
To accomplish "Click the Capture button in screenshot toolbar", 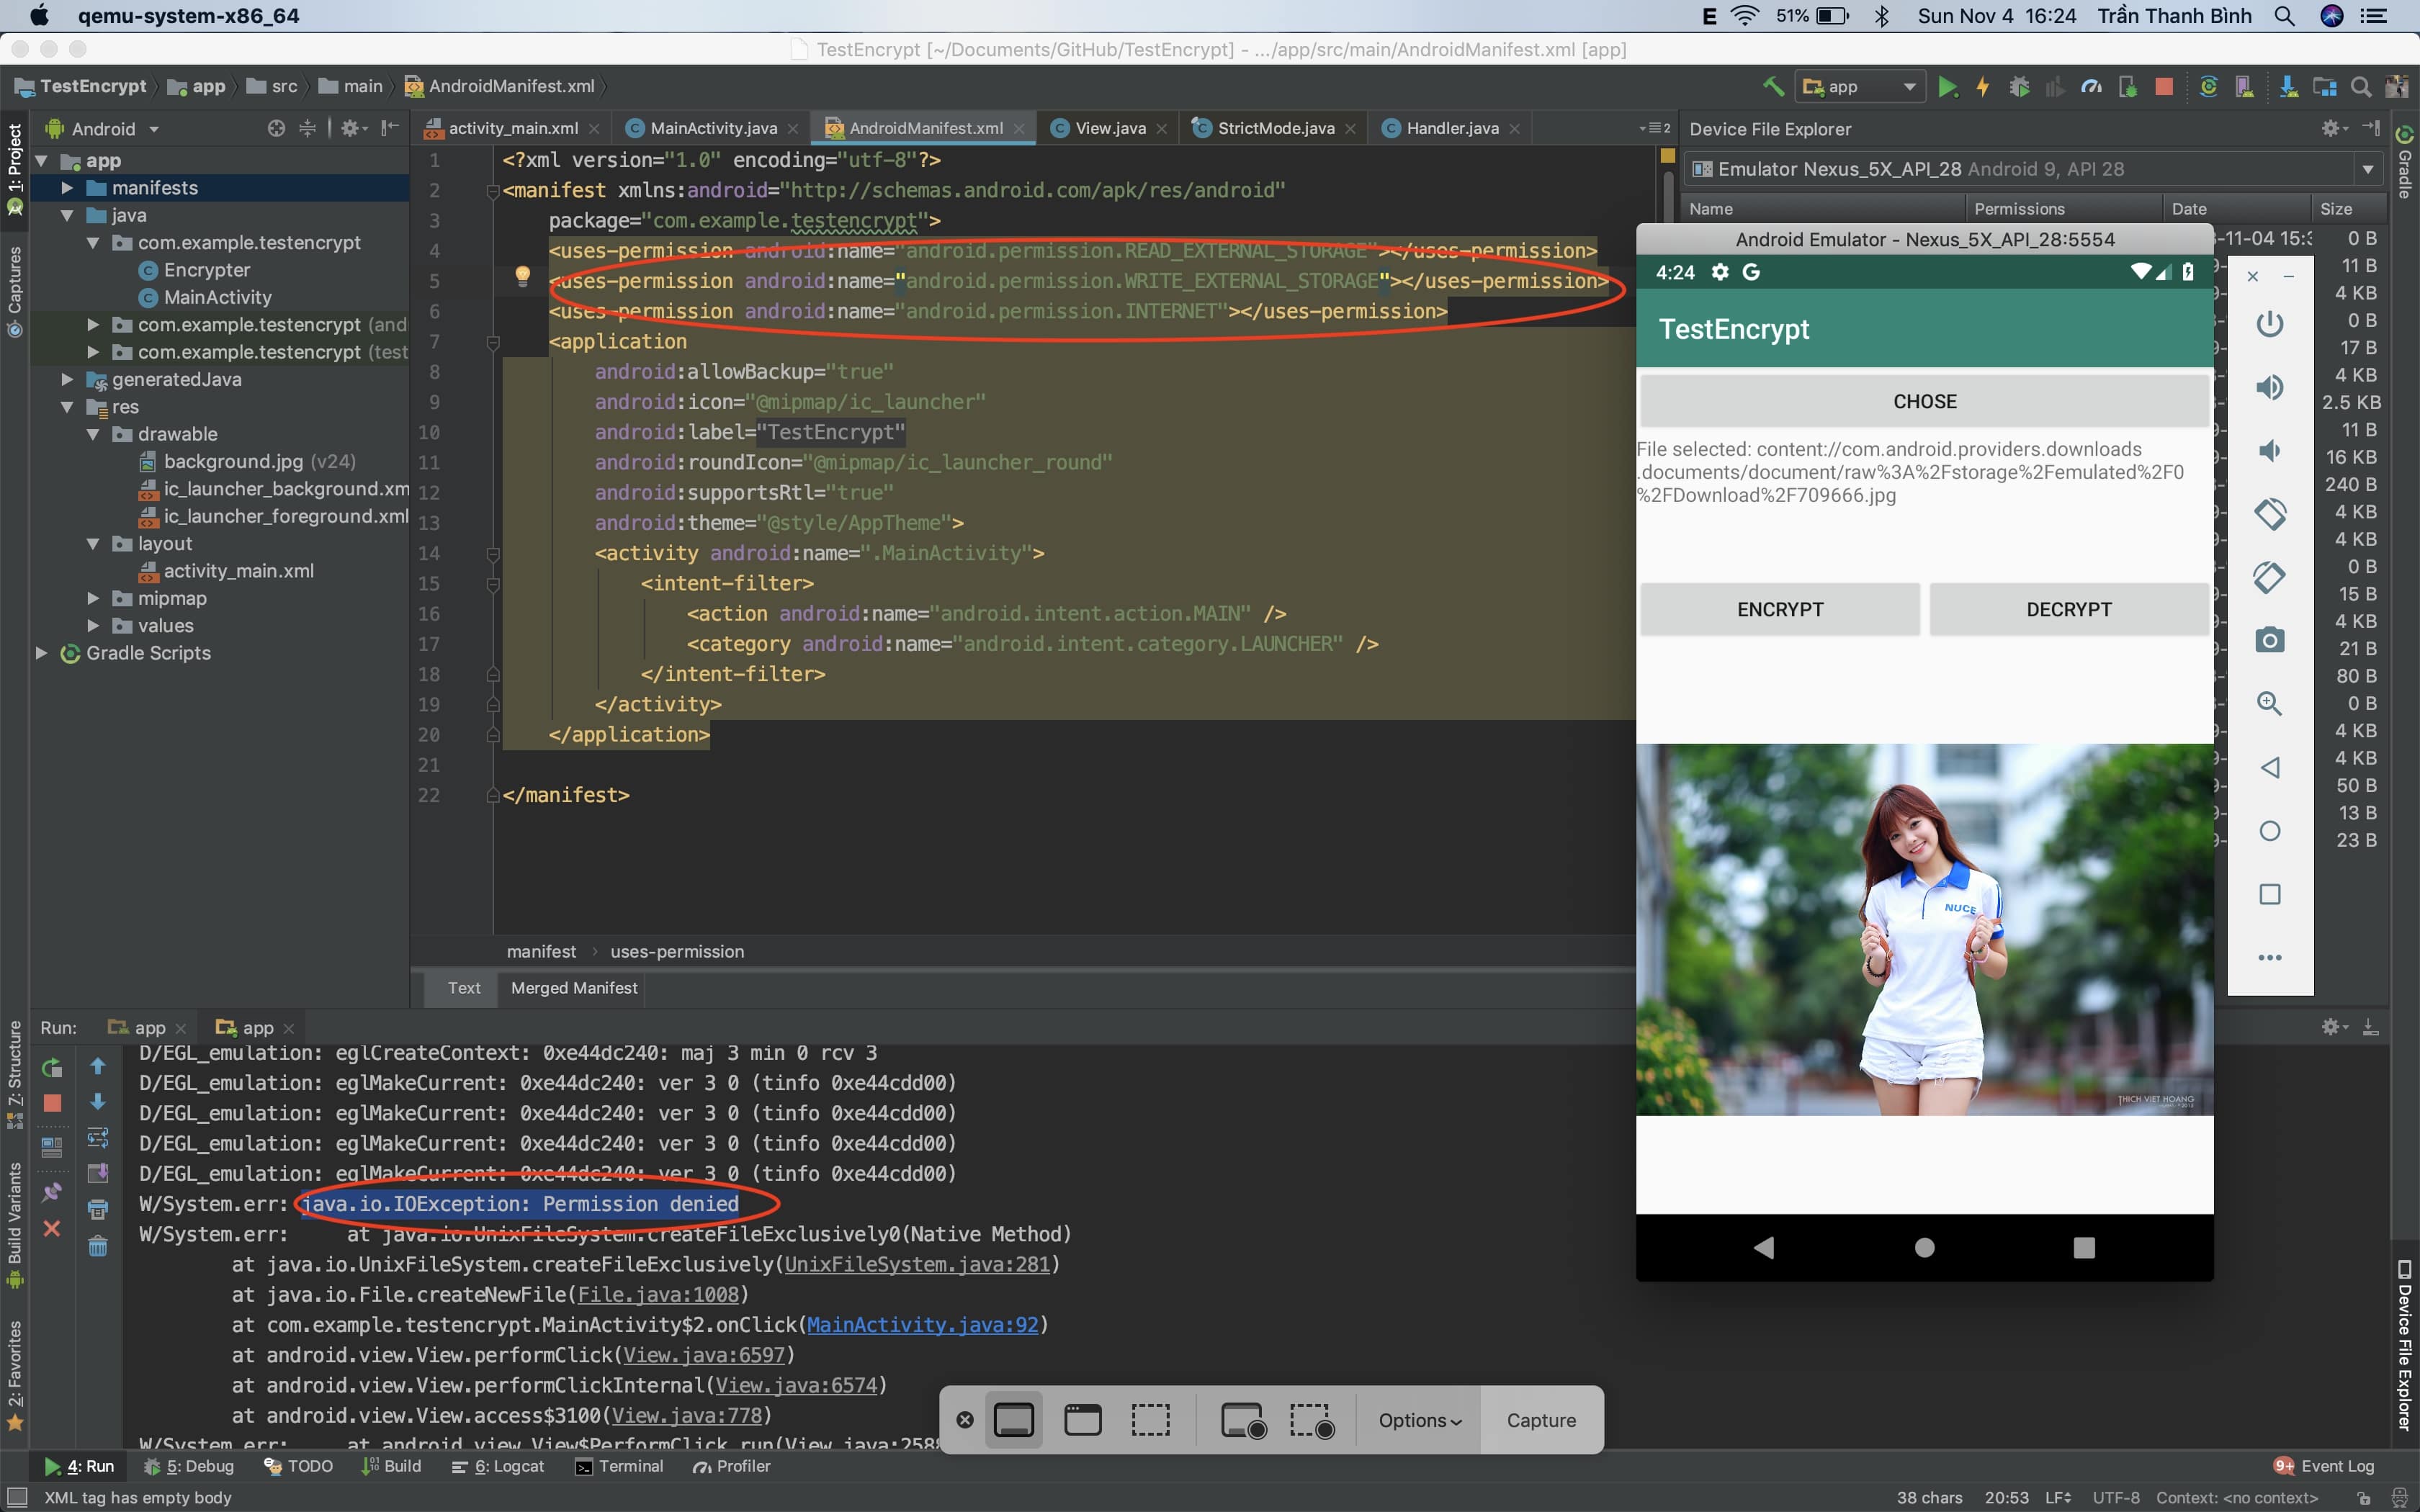I will 1540,1420.
